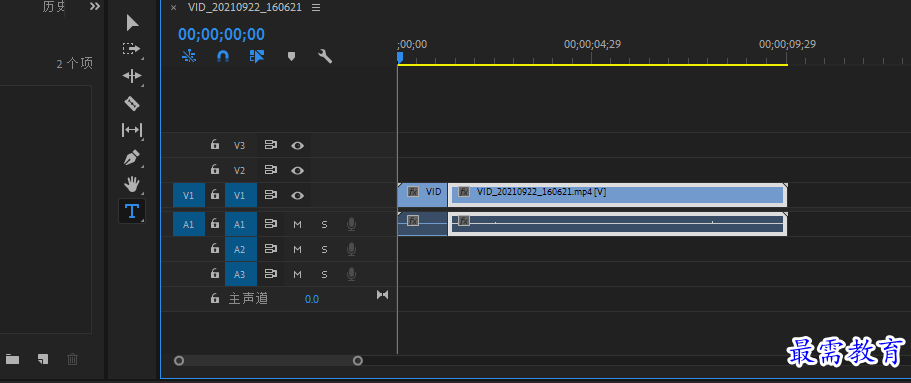
Task: Expand hidden panel tabs with double chevron
Action: [x=95, y=6]
